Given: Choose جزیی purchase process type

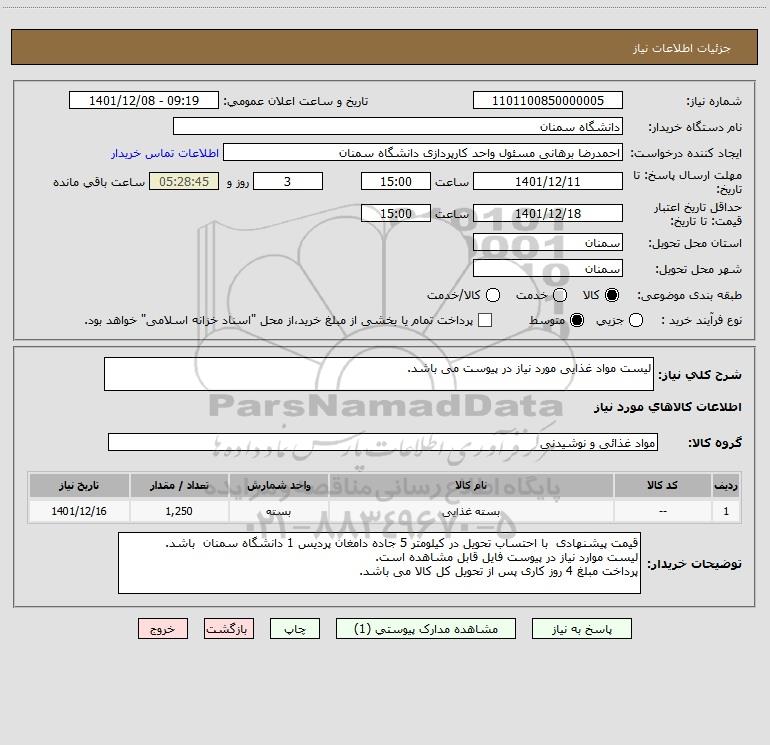Looking at the screenshot, I should 636,320.
